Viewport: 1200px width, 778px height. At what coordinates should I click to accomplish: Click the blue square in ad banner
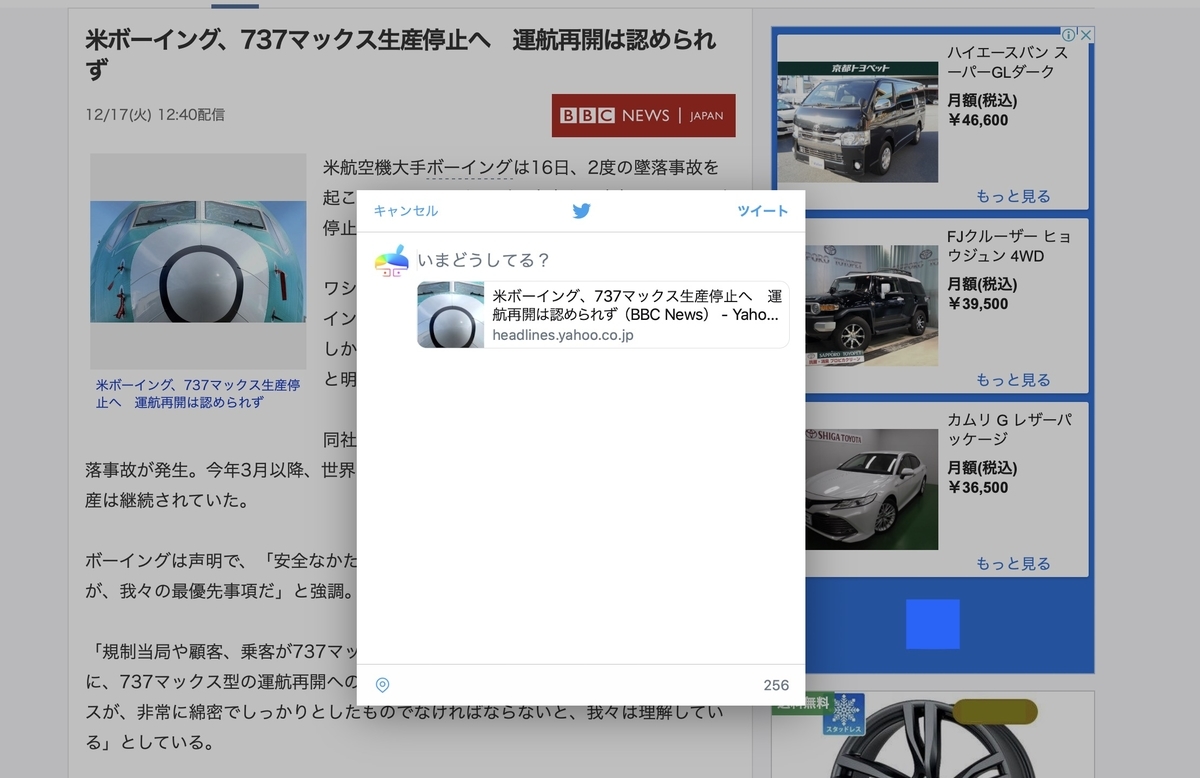tap(933, 624)
